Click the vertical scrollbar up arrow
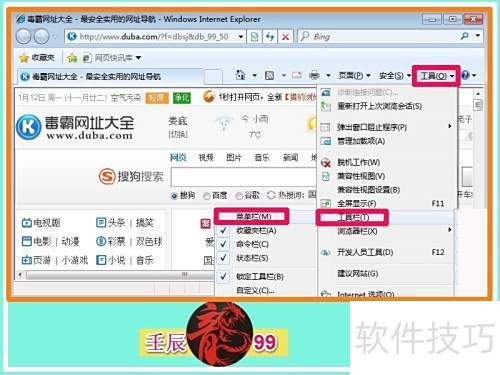 click(478, 94)
